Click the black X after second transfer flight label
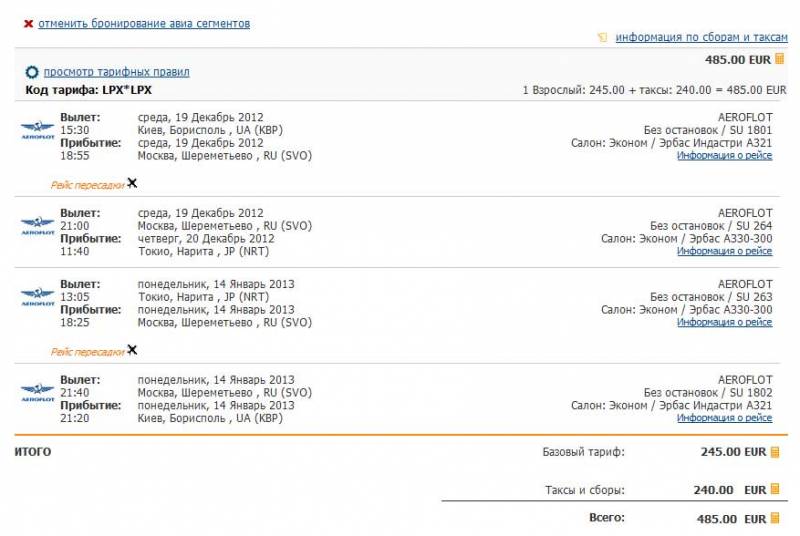The width and height of the screenshot is (800, 536). click(132, 350)
